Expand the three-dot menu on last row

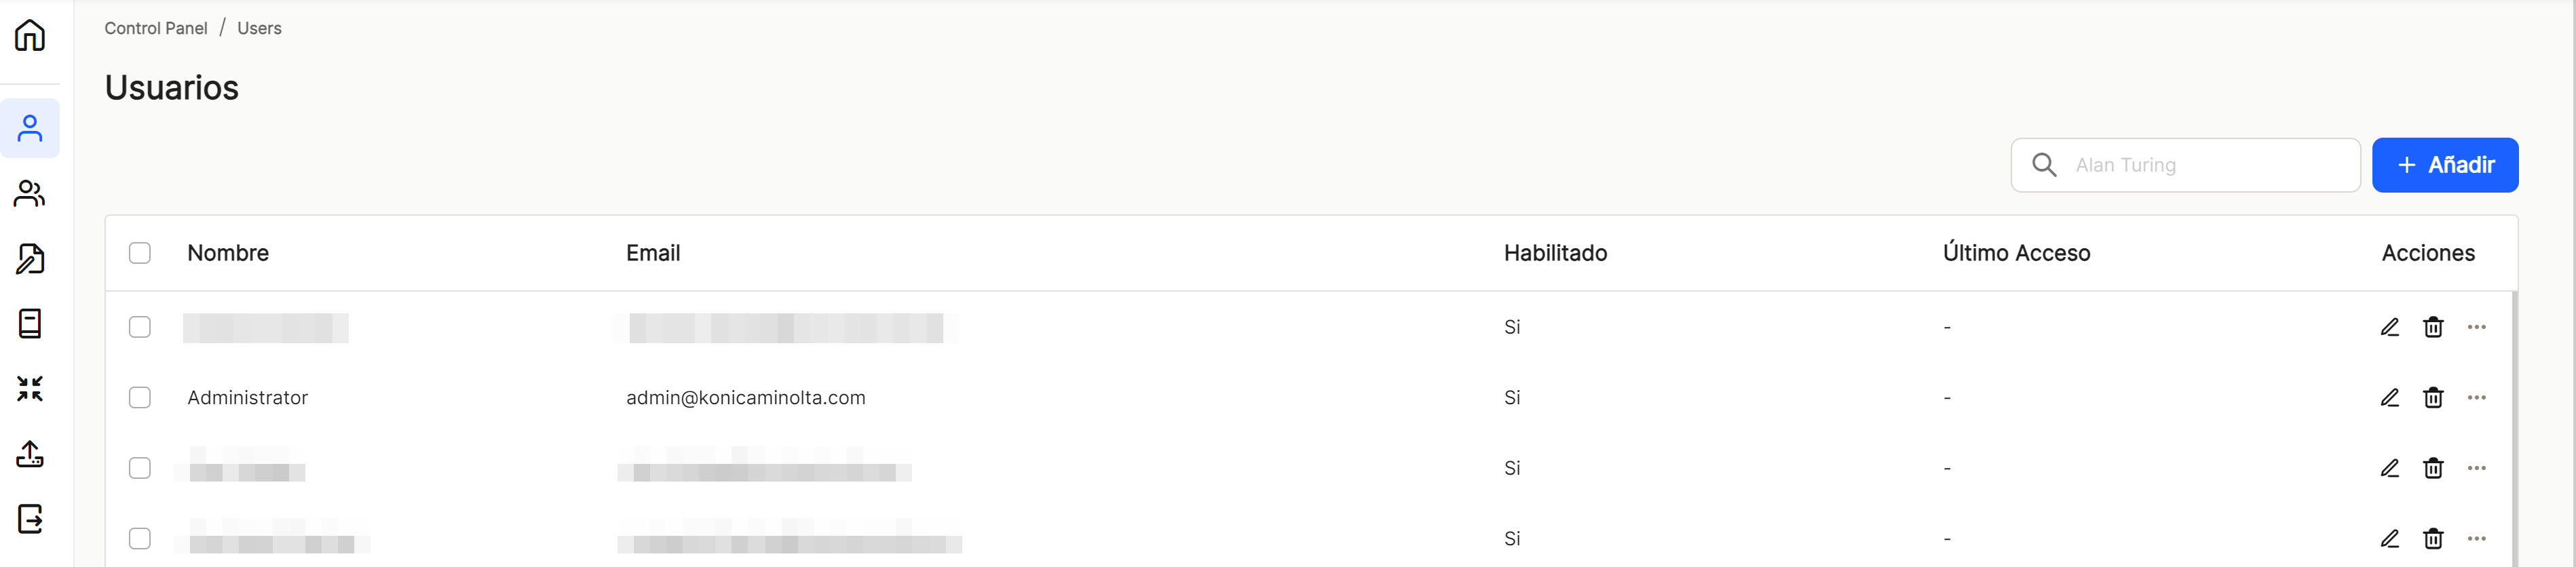click(x=2476, y=539)
